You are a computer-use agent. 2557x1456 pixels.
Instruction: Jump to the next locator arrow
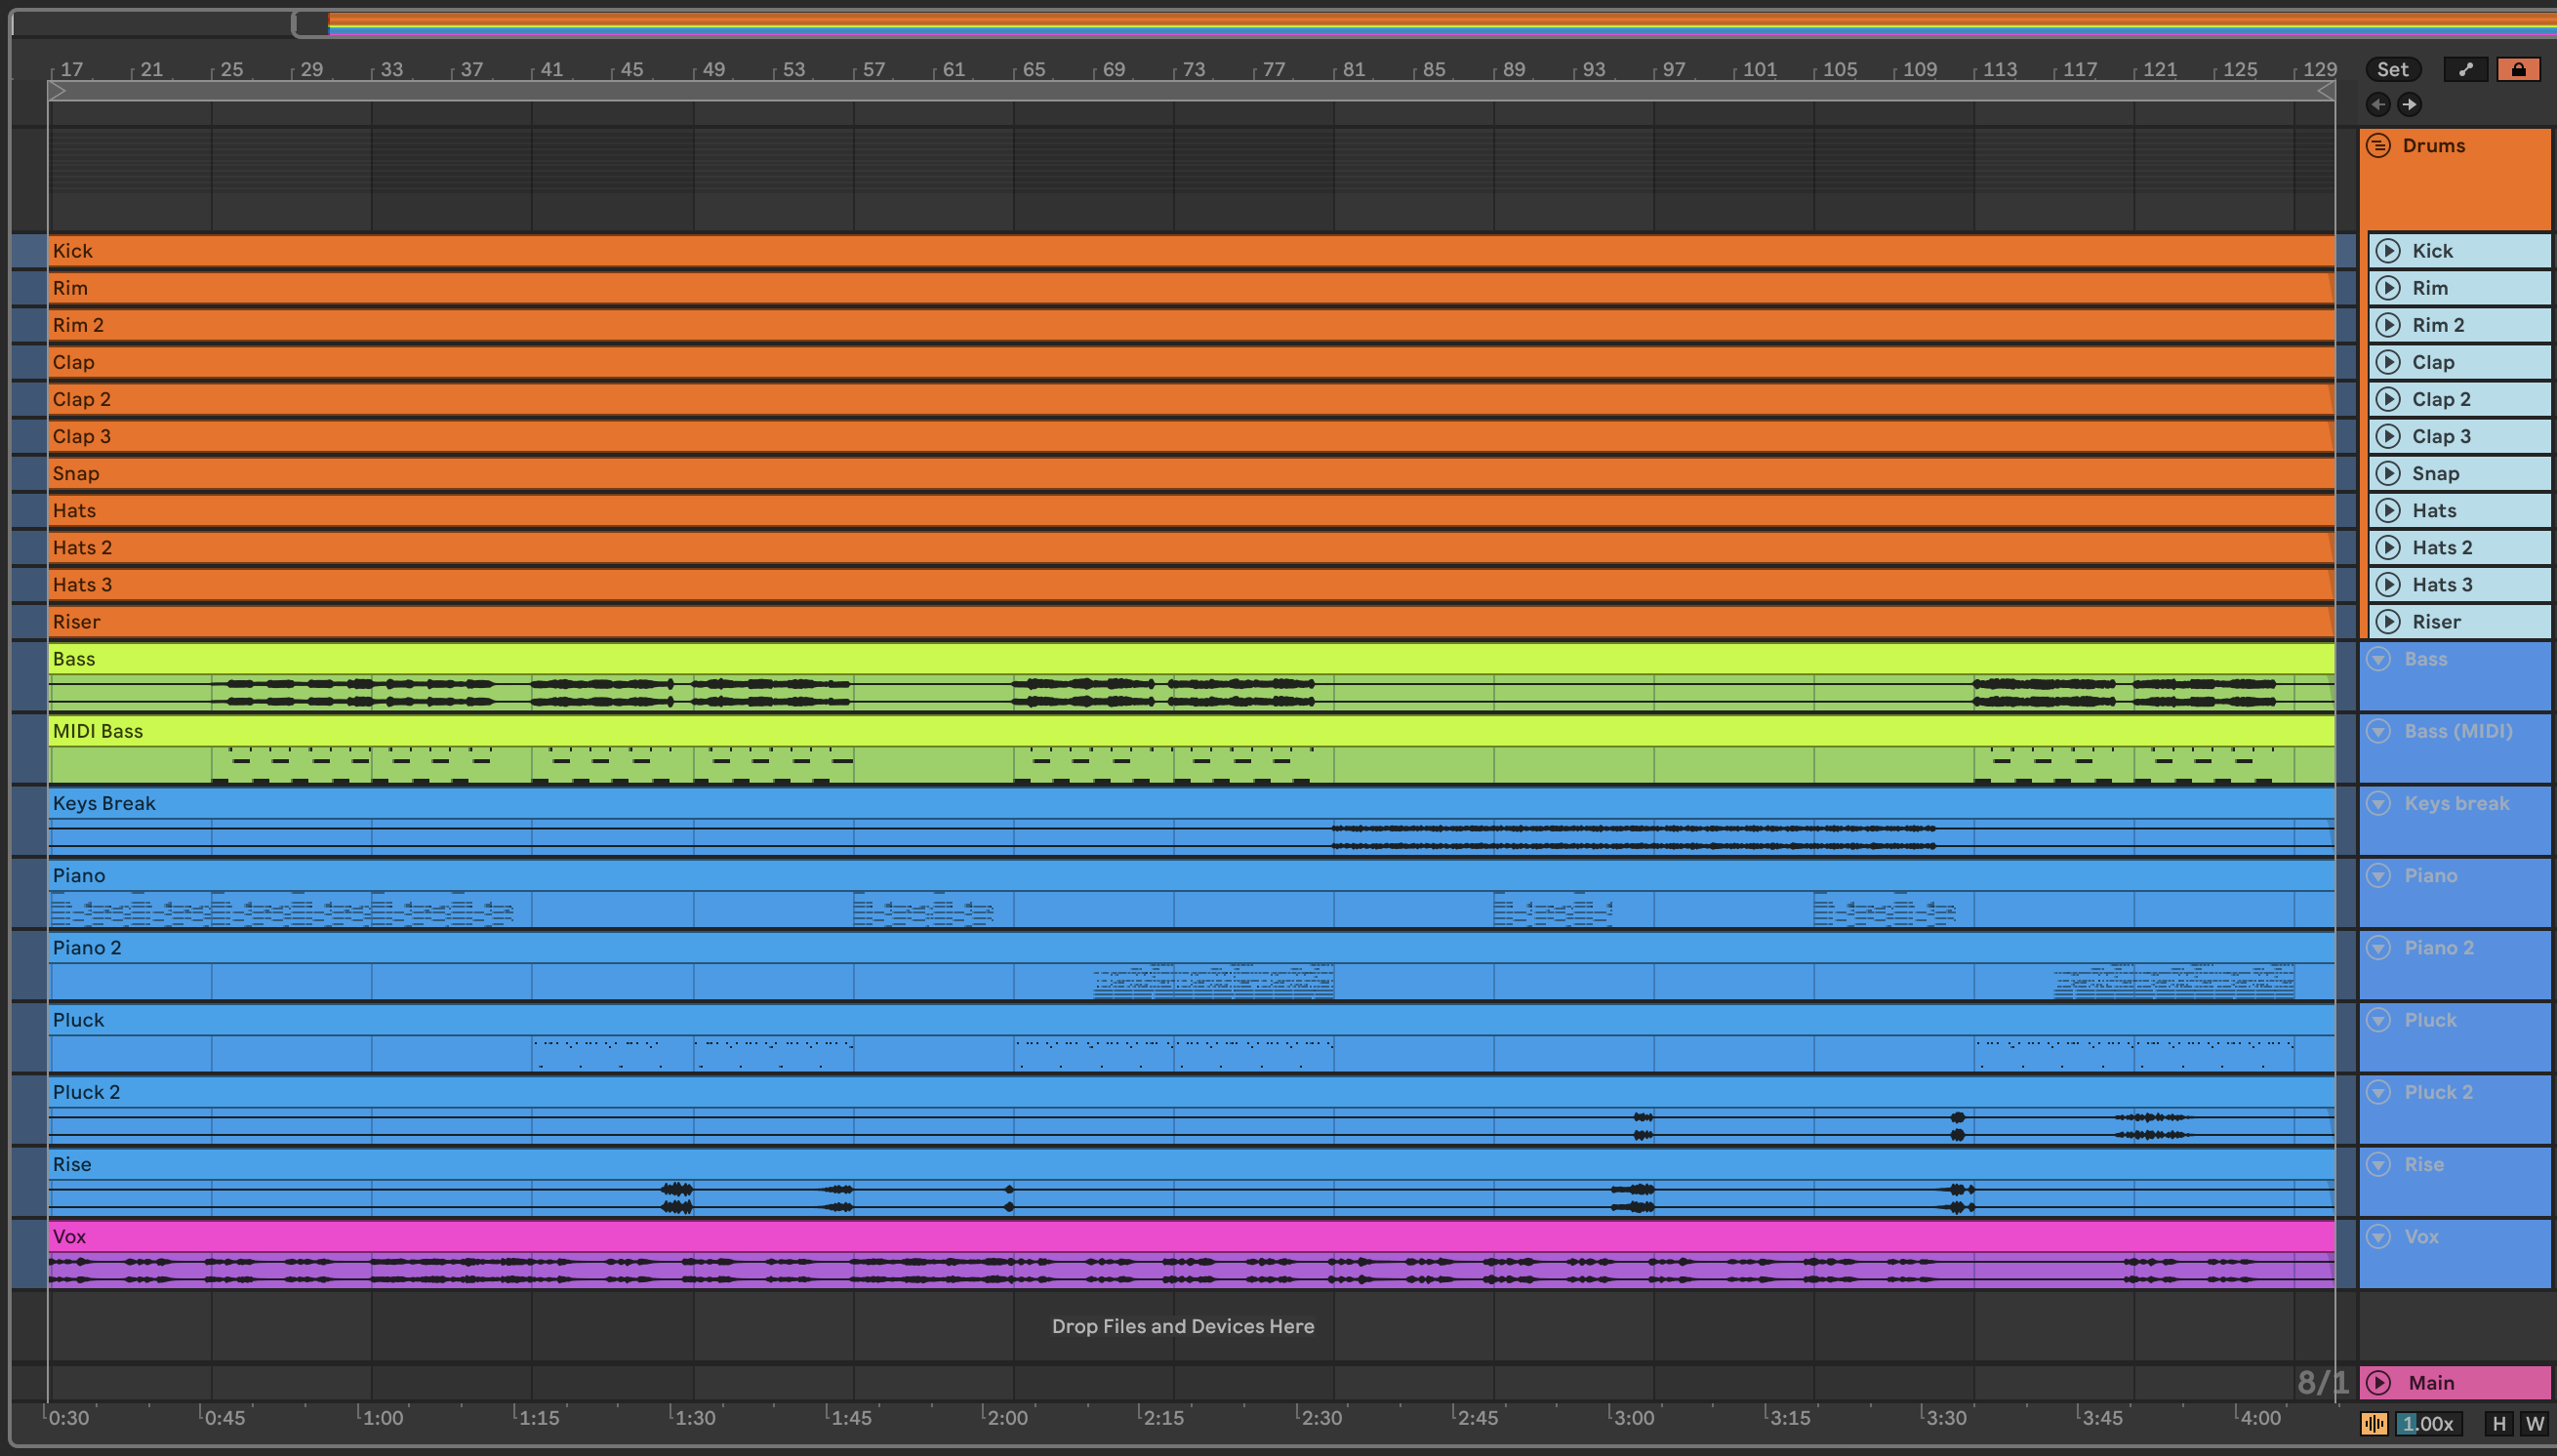coord(2409,104)
